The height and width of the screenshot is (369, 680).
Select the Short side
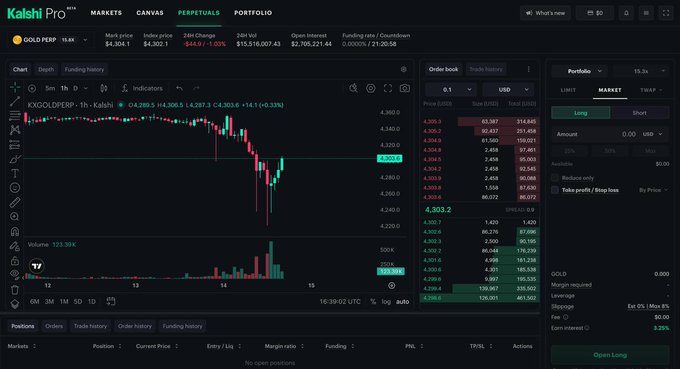640,113
